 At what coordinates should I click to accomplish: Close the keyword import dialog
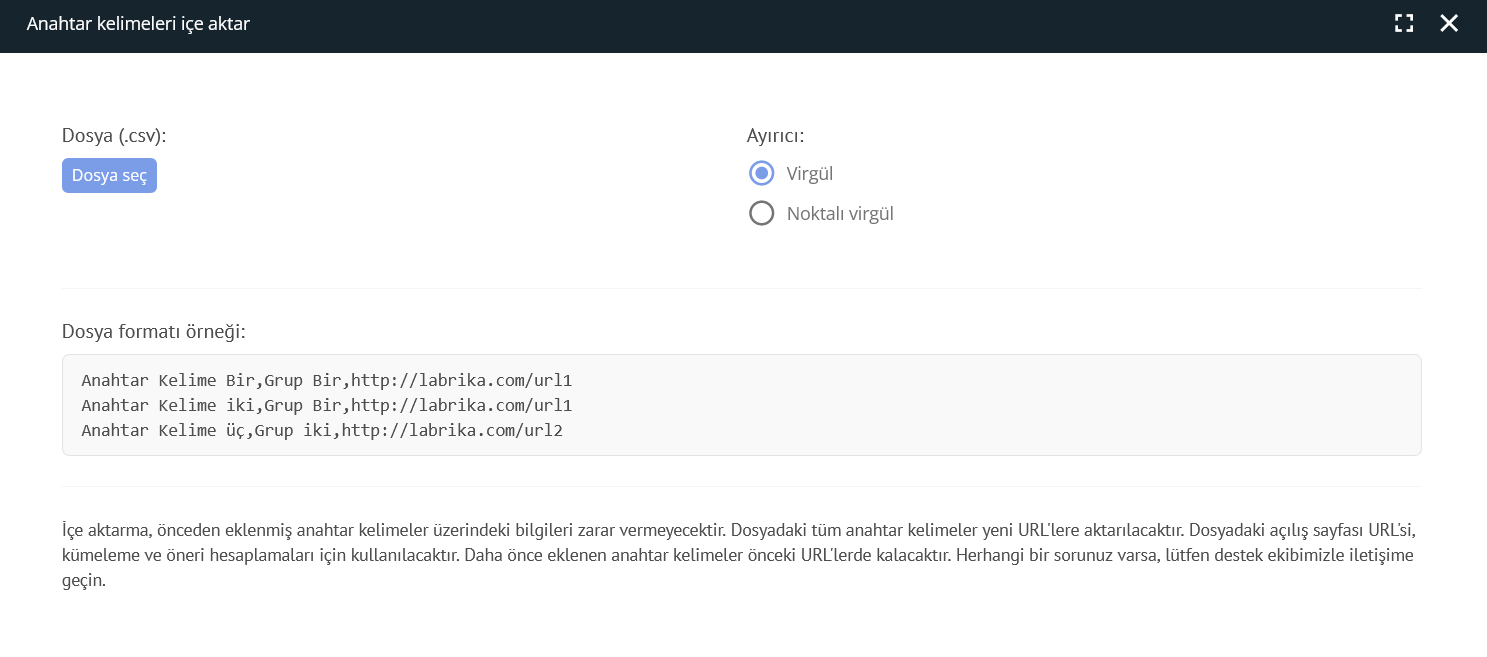[1449, 24]
